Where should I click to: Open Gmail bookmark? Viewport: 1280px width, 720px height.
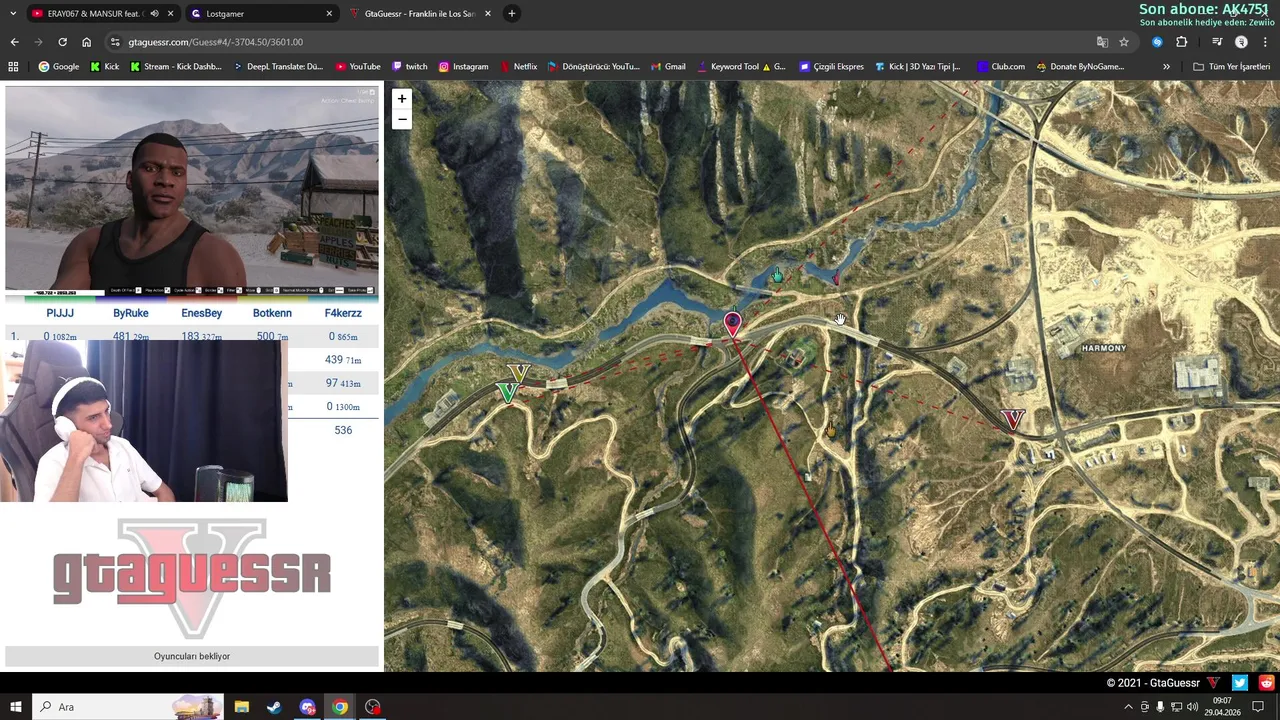pyautogui.click(x=668, y=67)
